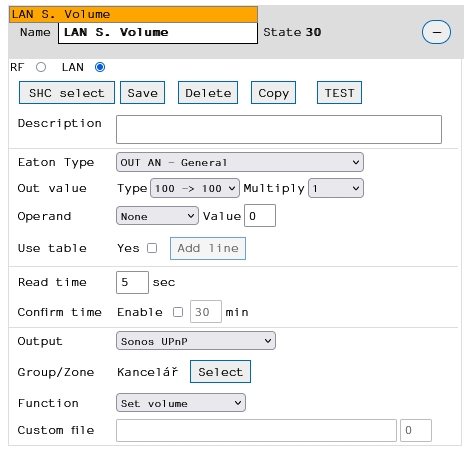The width and height of the screenshot is (469, 452).
Task: Select the LAN radio button
Action: click(100, 67)
